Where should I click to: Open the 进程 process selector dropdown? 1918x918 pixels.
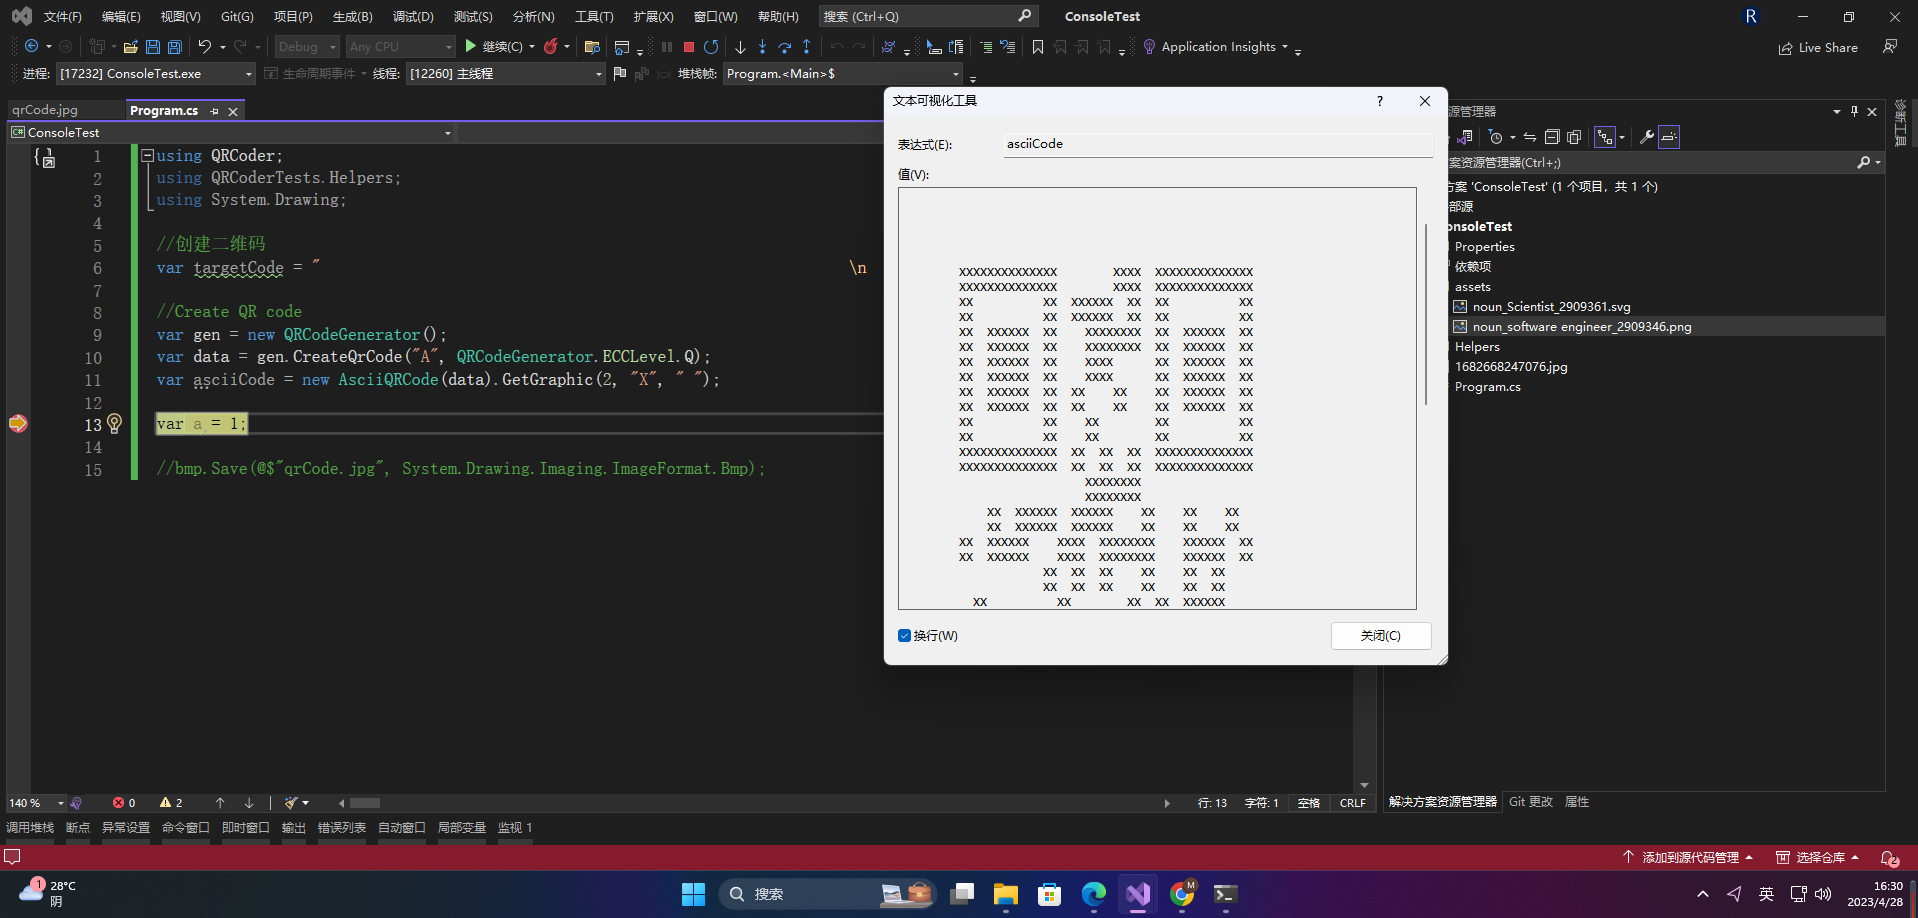point(156,74)
